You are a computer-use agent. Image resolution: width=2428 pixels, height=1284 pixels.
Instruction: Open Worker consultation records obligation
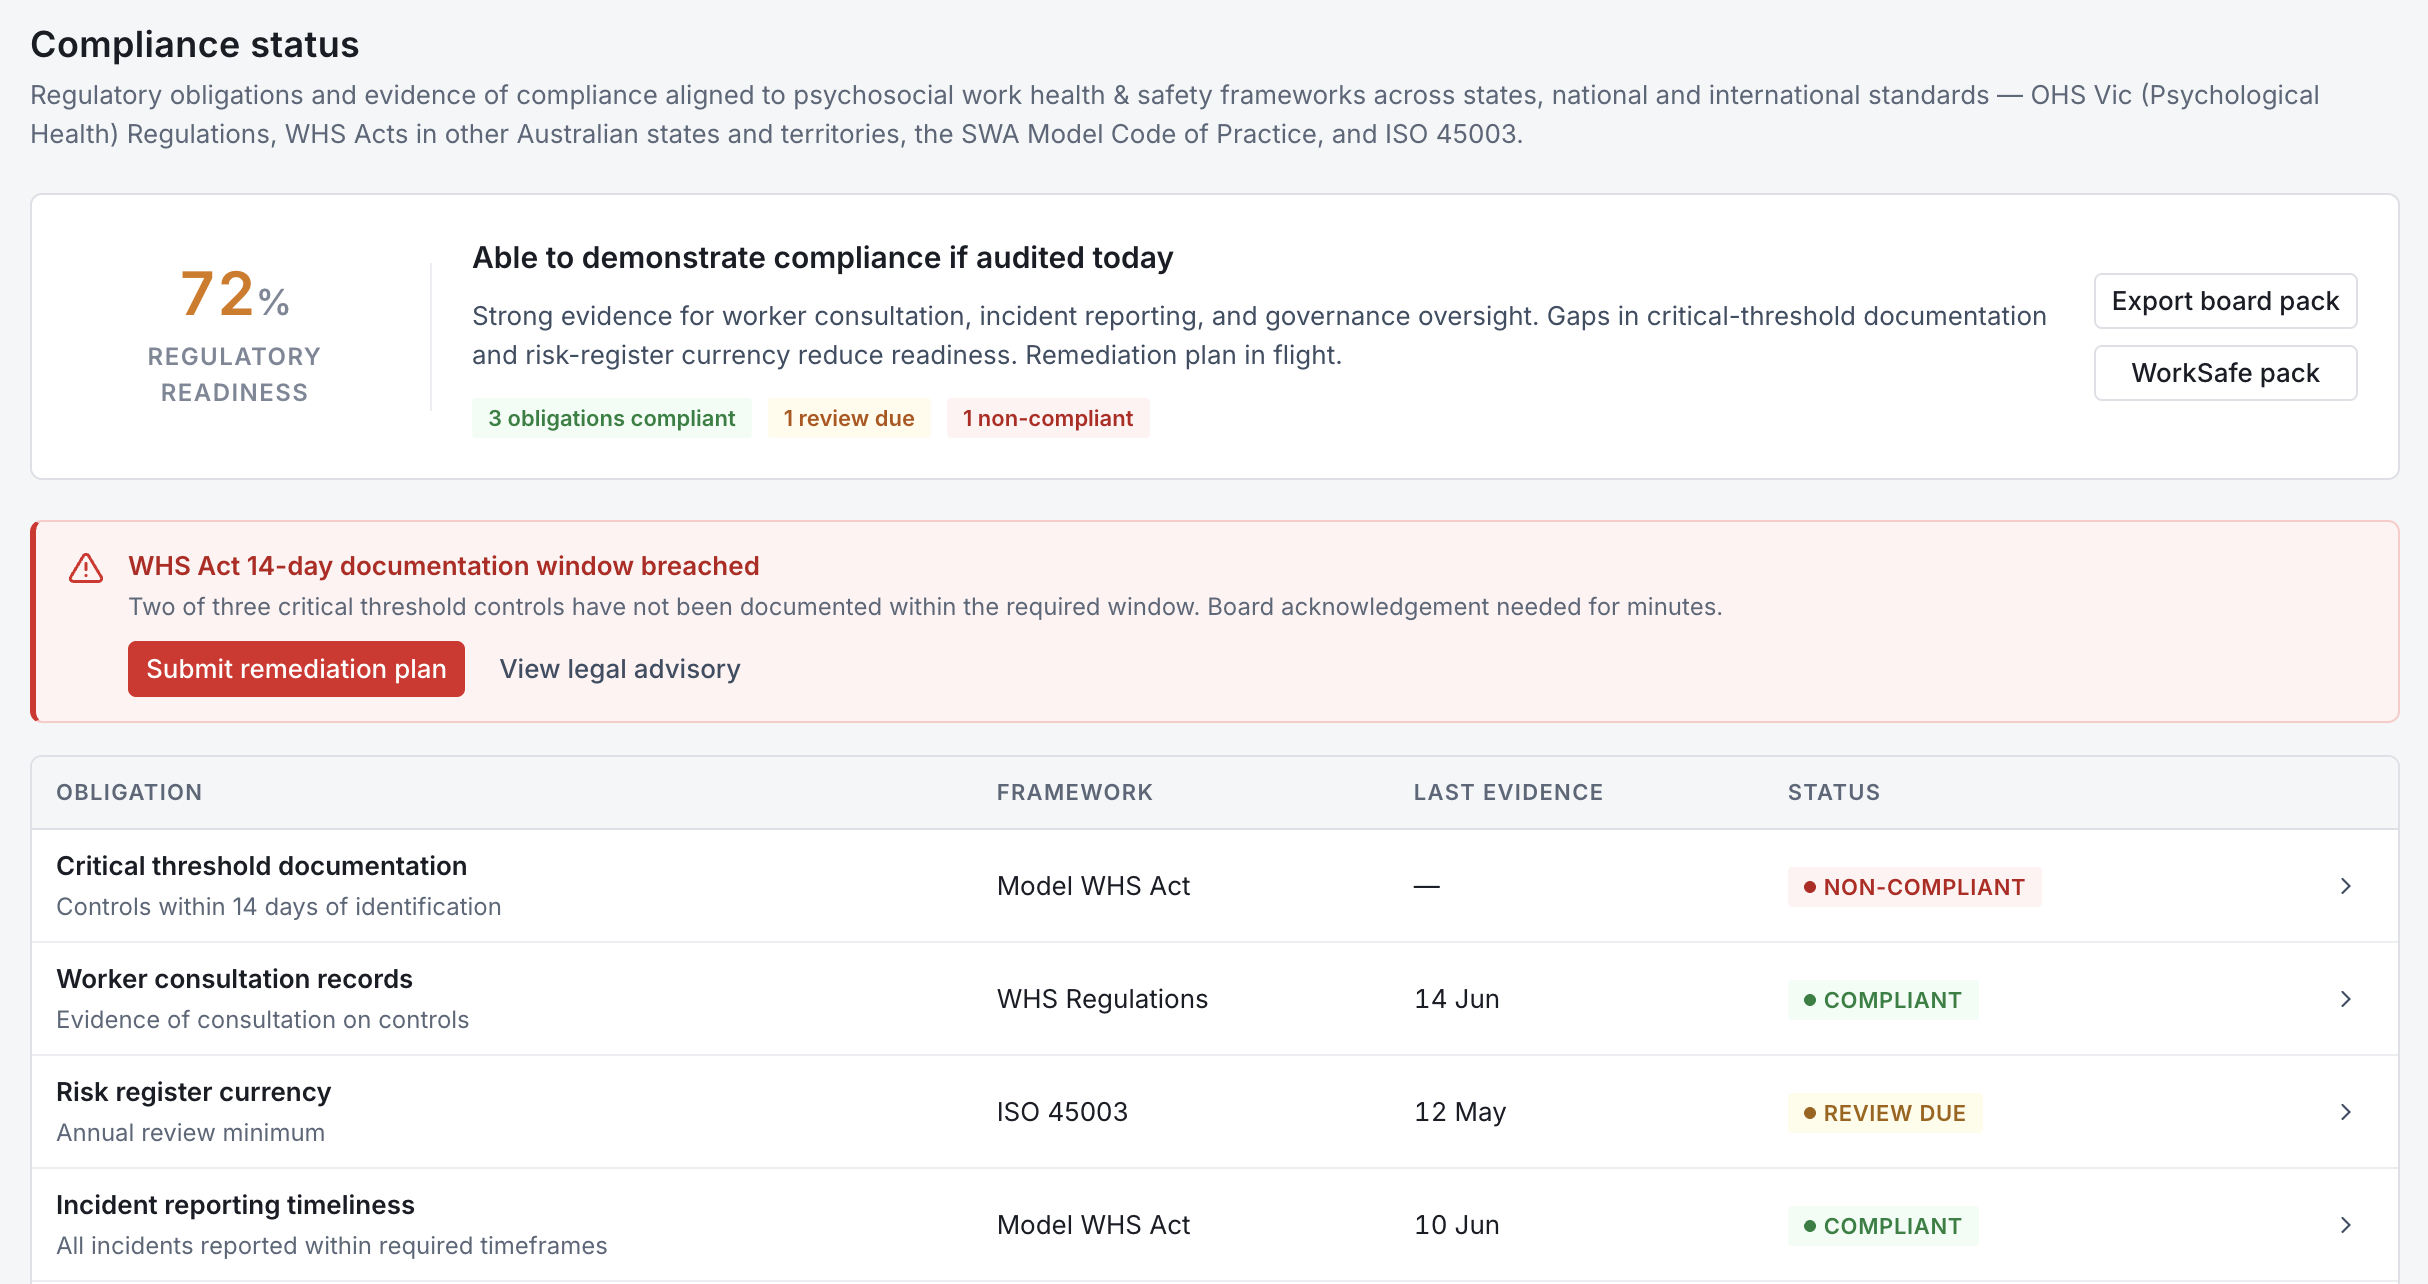coord(234,979)
